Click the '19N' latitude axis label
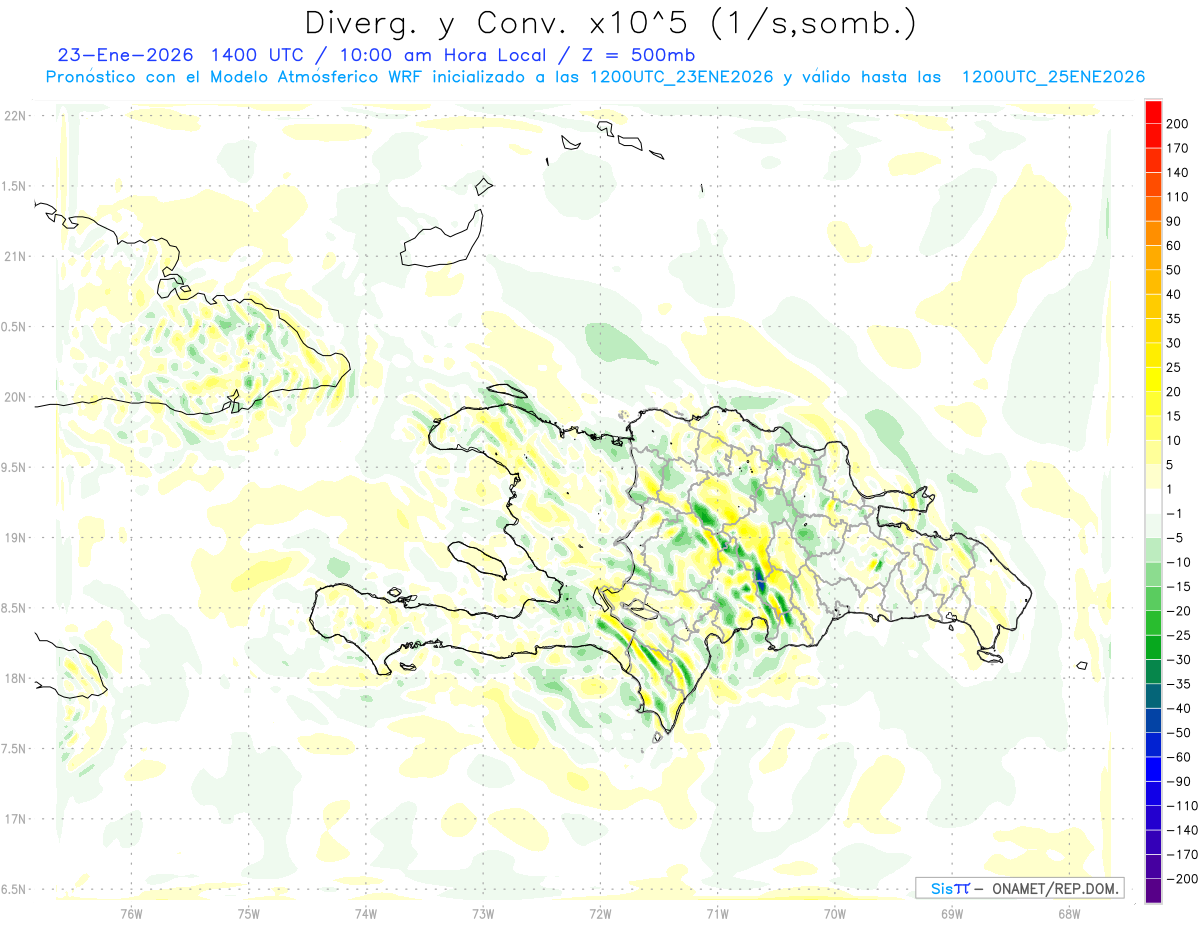 coord(14,538)
